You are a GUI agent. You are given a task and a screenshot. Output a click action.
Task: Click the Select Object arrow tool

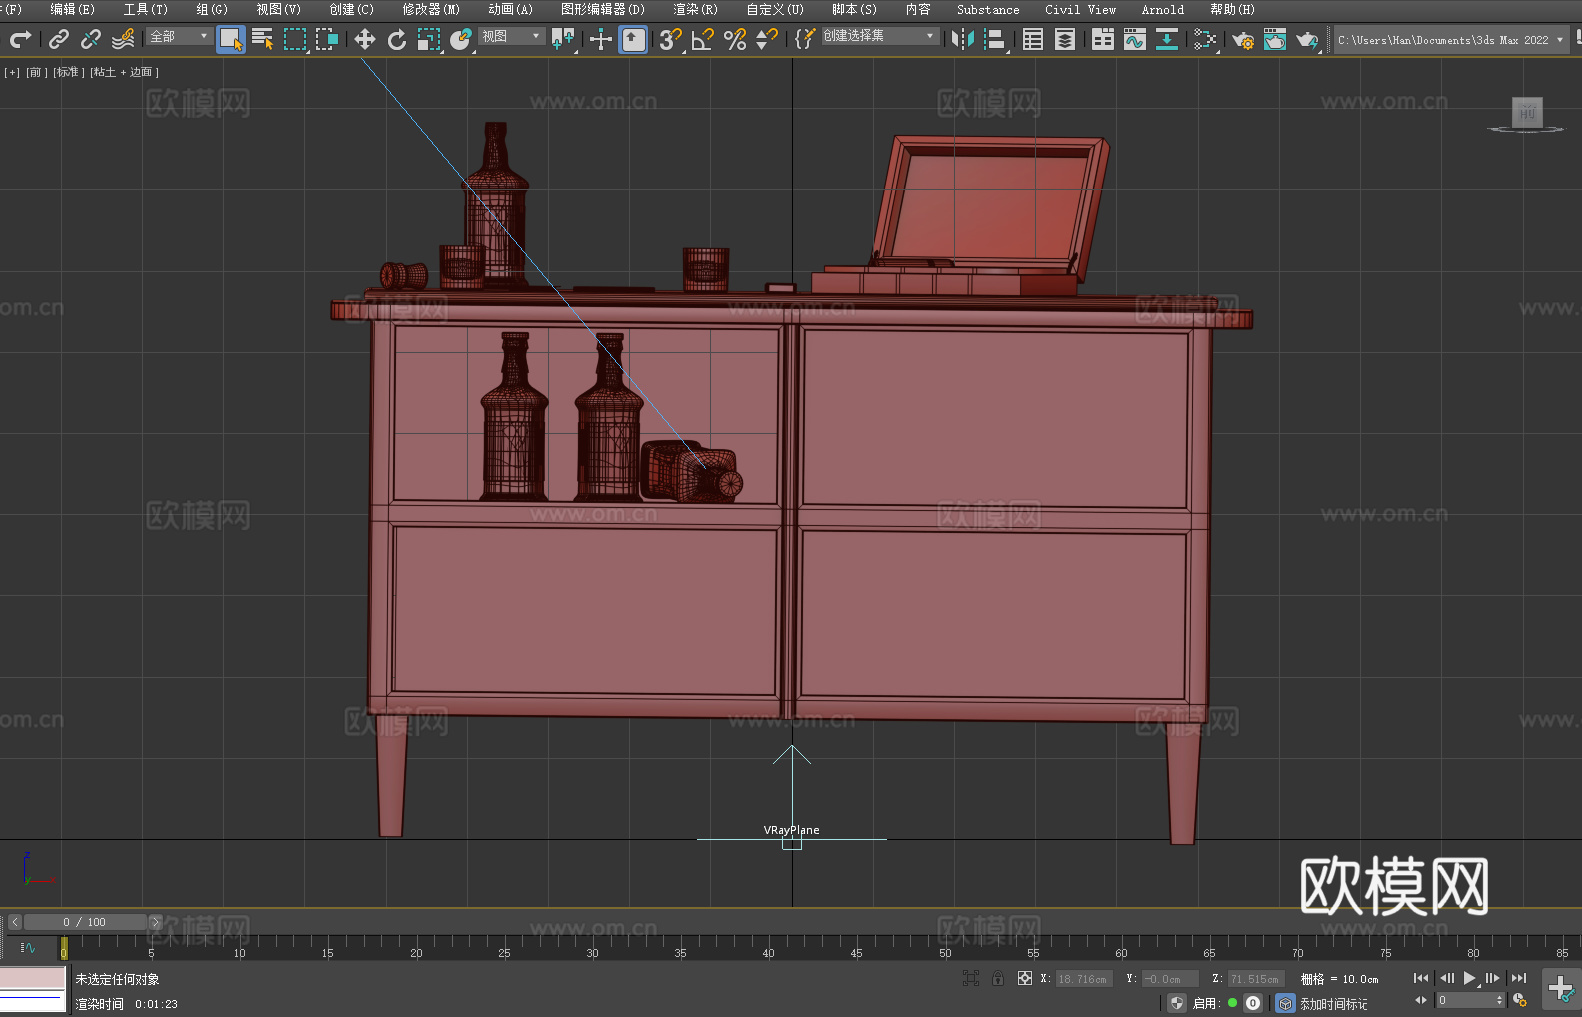pos(231,39)
